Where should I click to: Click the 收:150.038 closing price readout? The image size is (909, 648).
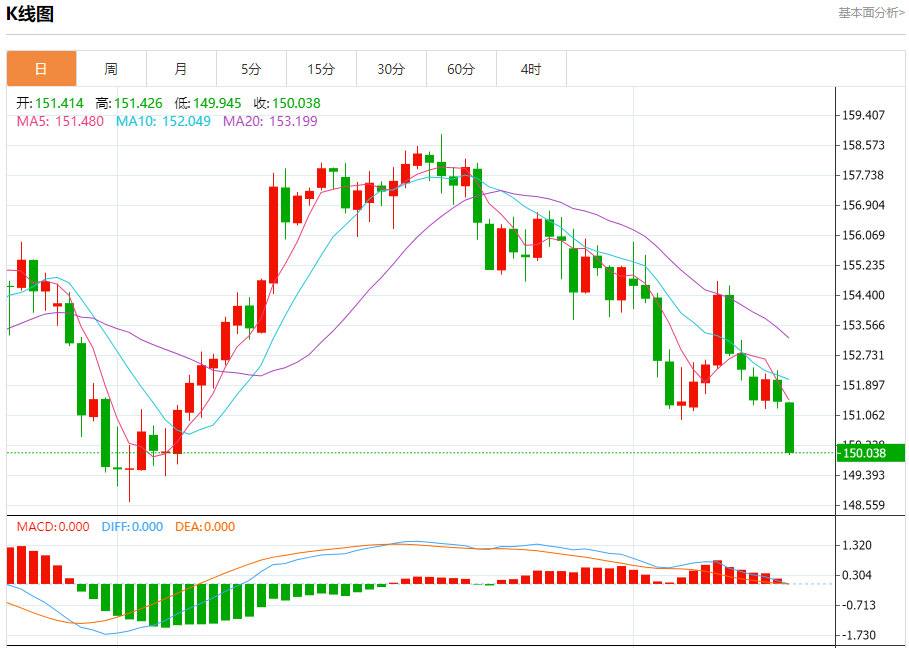click(287, 103)
